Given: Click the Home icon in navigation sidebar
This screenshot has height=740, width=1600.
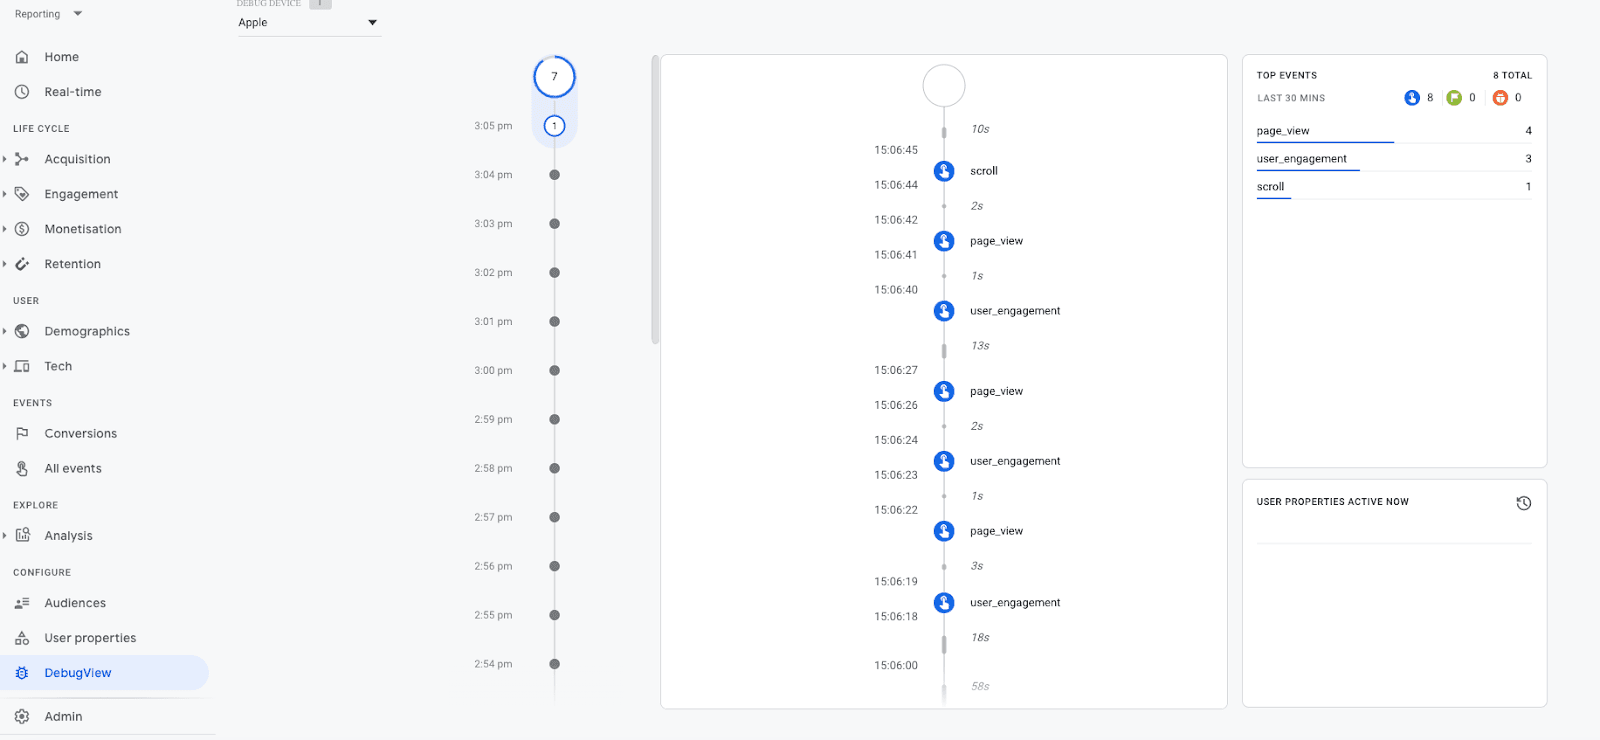Looking at the screenshot, I should [22, 57].
